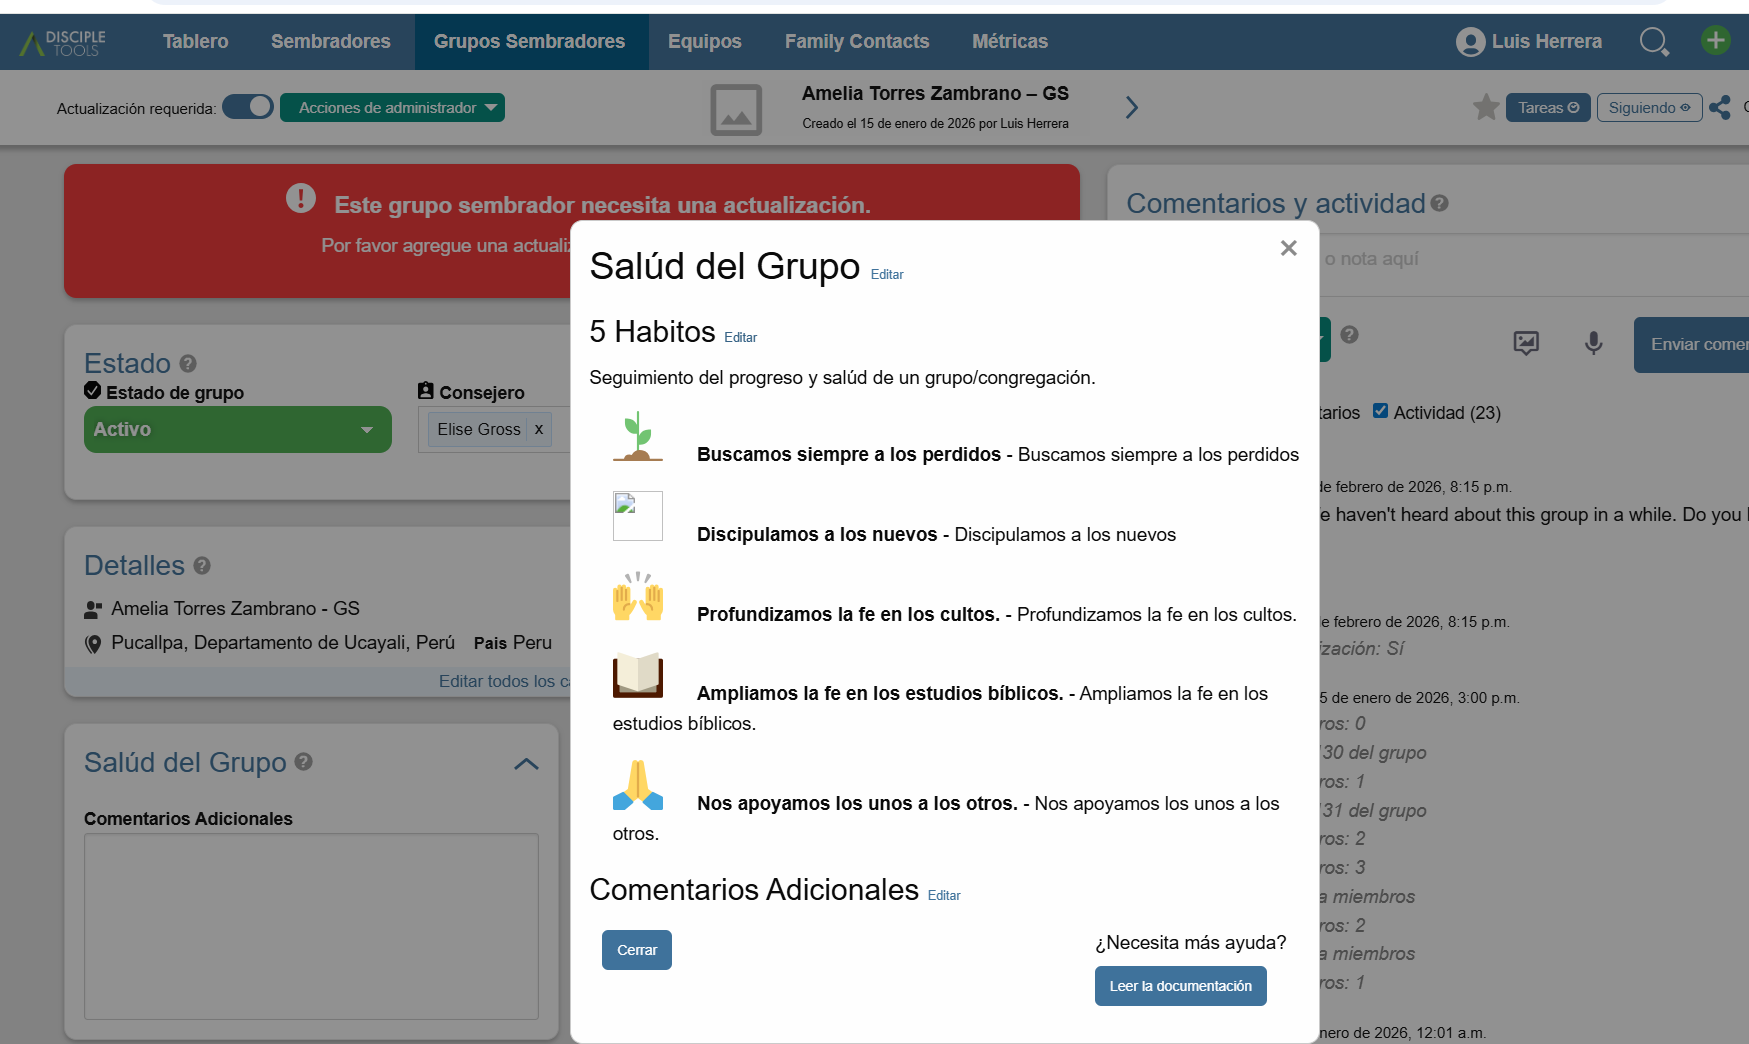Switch to the Métricas tab
This screenshot has width=1749, height=1044.
1009,41
